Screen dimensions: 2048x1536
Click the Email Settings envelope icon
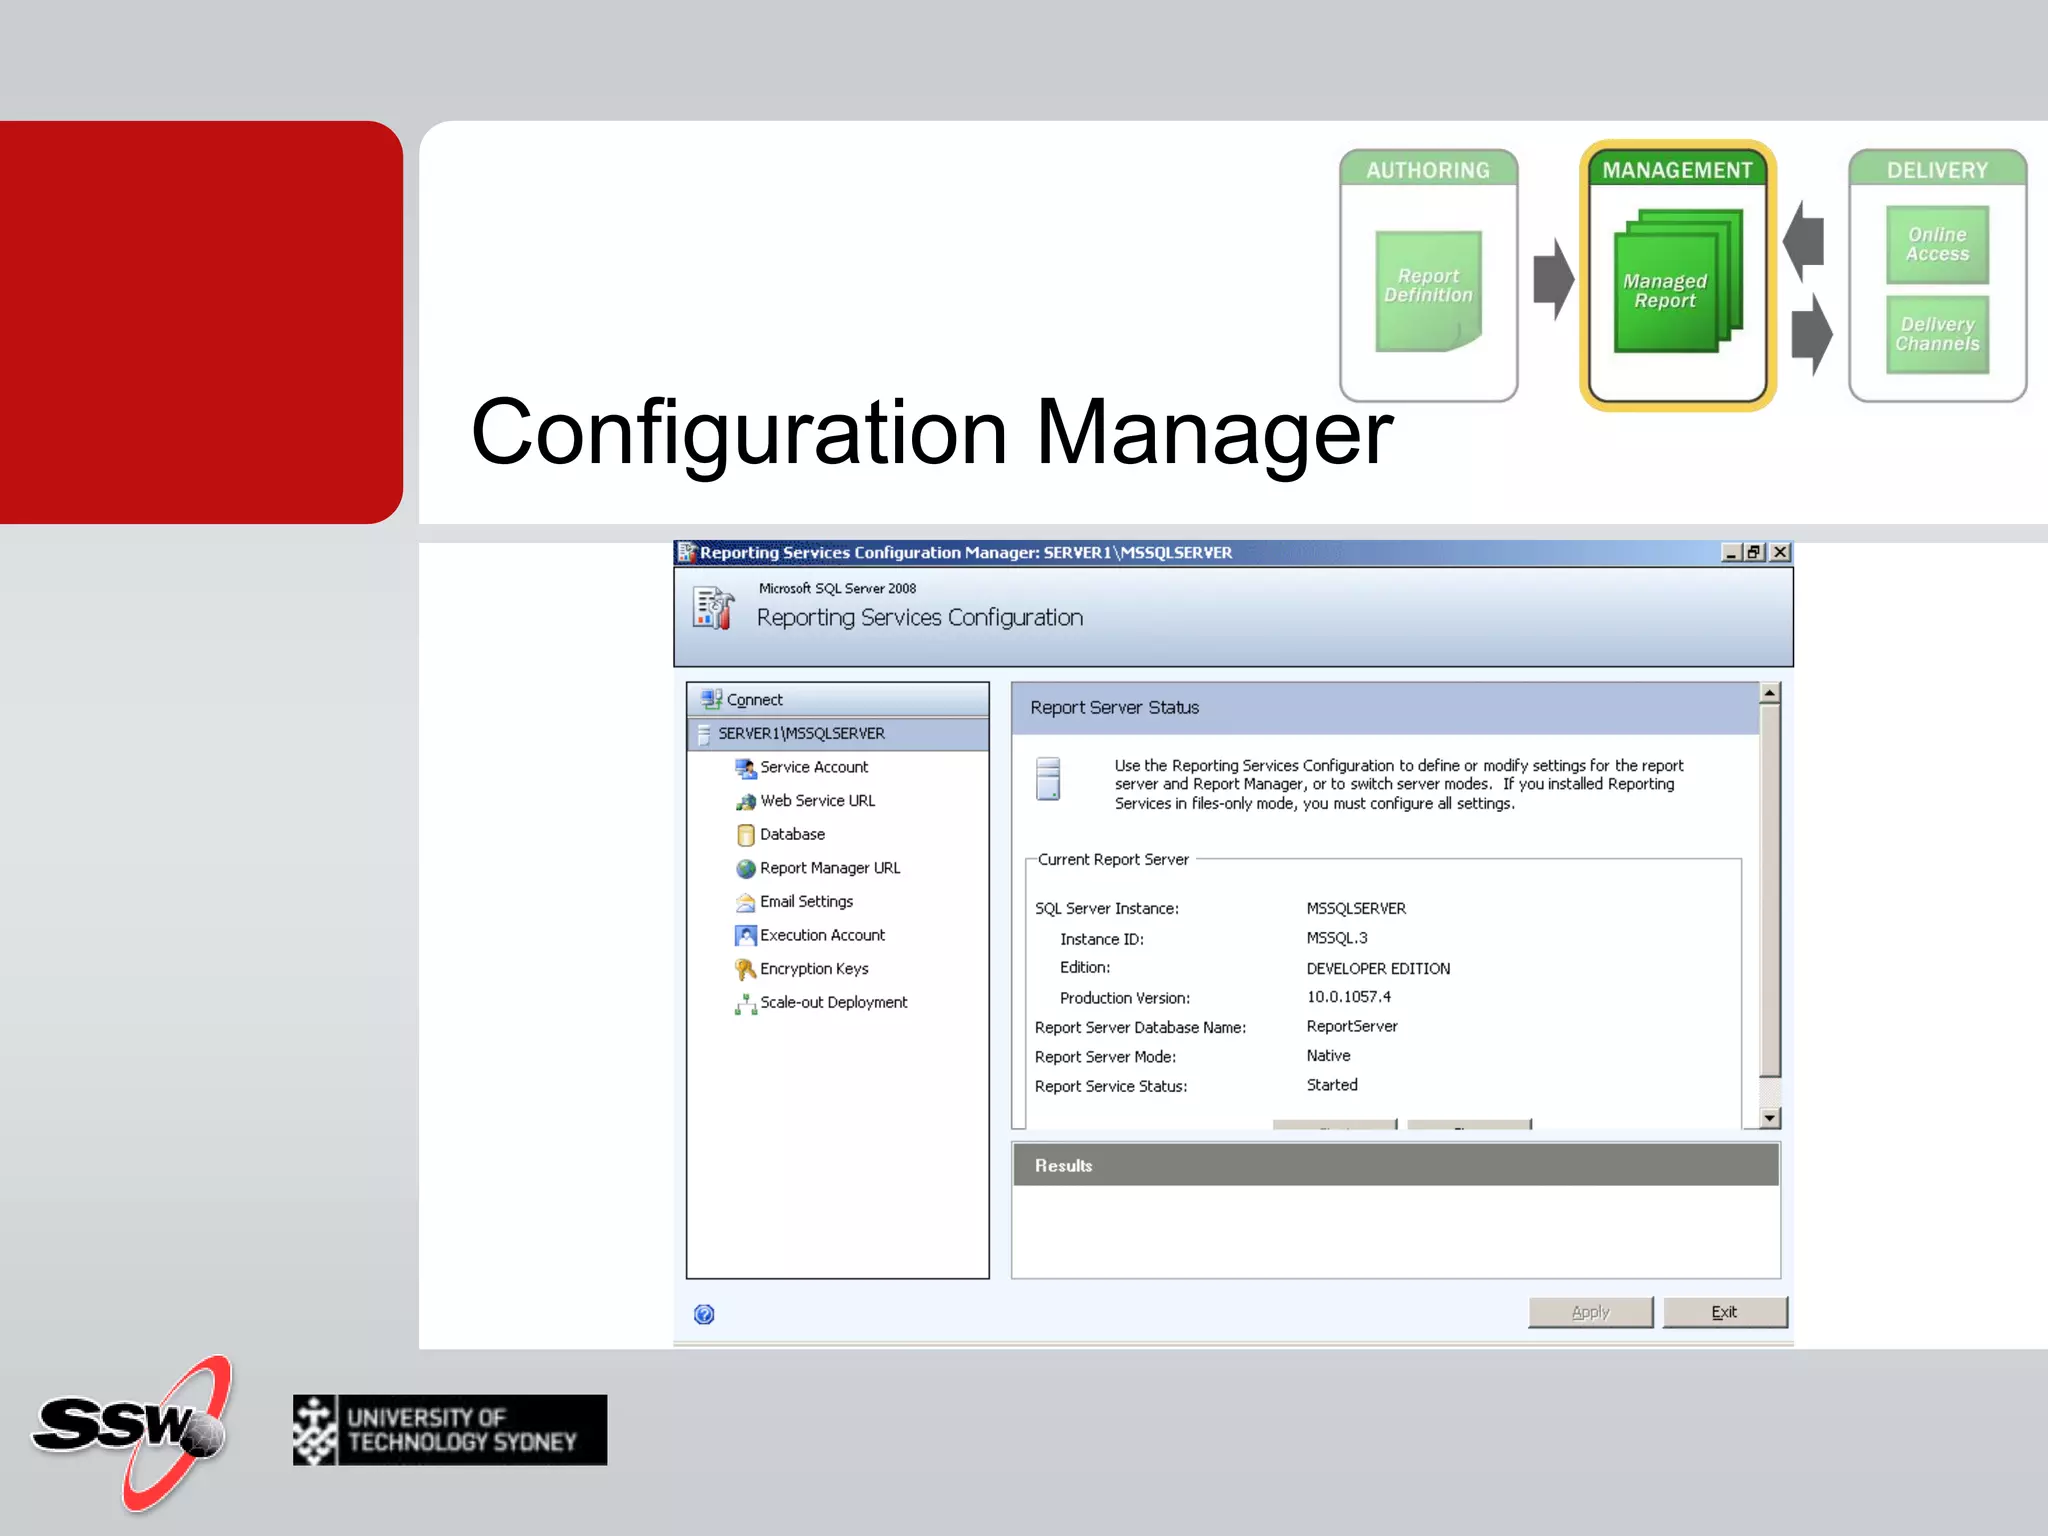tap(746, 902)
